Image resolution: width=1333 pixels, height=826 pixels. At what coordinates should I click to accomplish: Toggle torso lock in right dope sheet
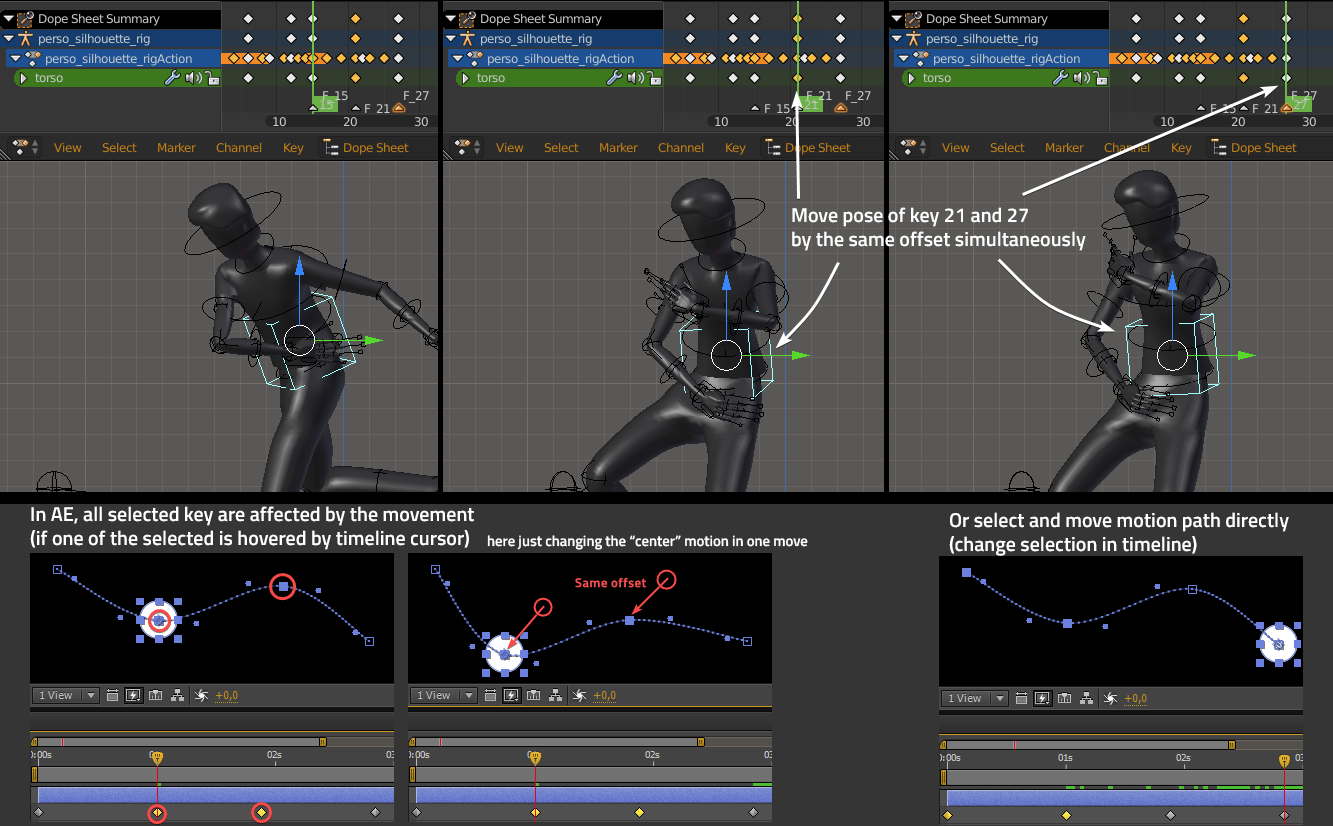[x=1100, y=78]
